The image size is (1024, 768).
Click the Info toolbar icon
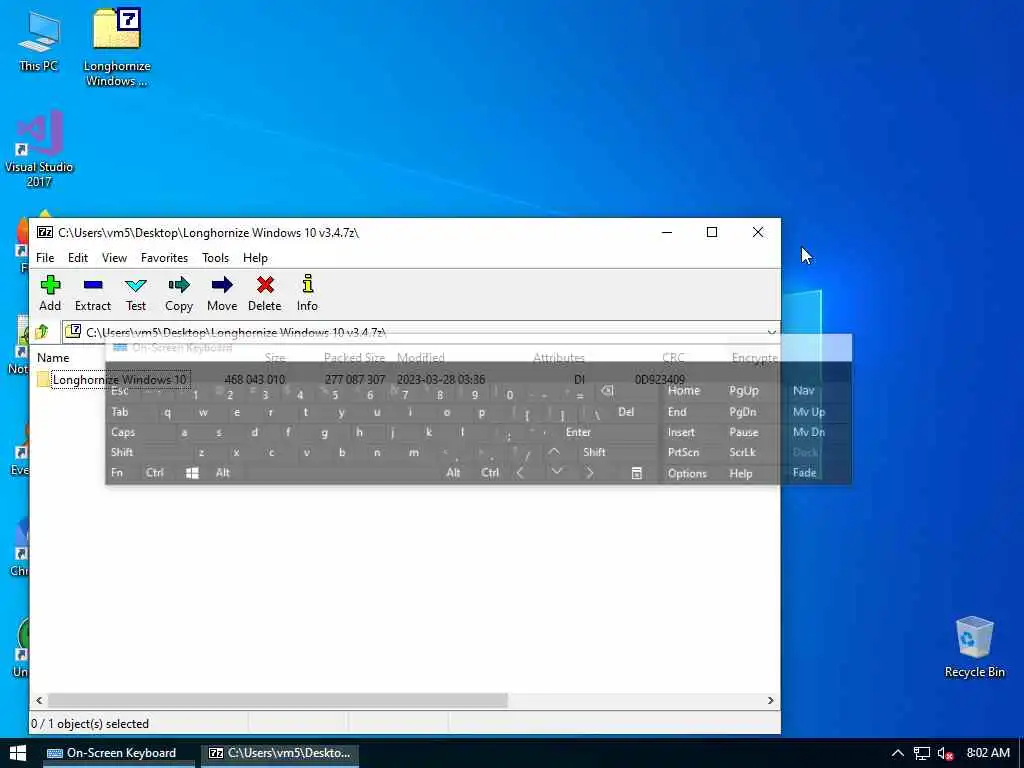point(307,293)
